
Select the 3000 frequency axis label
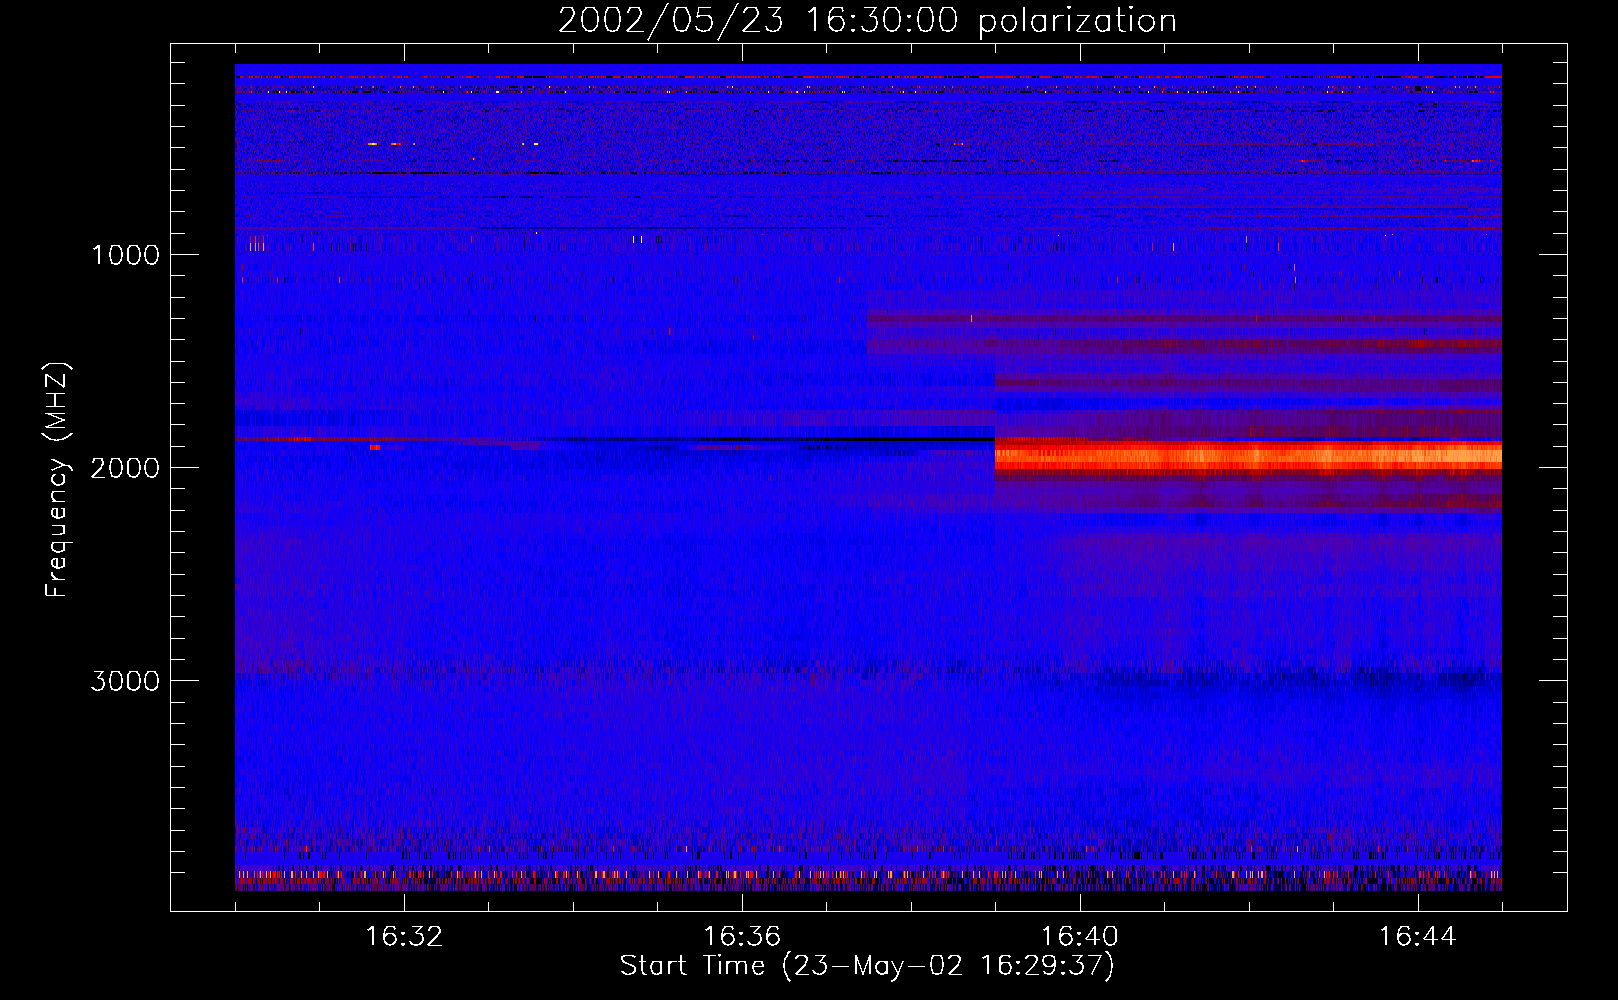point(125,681)
